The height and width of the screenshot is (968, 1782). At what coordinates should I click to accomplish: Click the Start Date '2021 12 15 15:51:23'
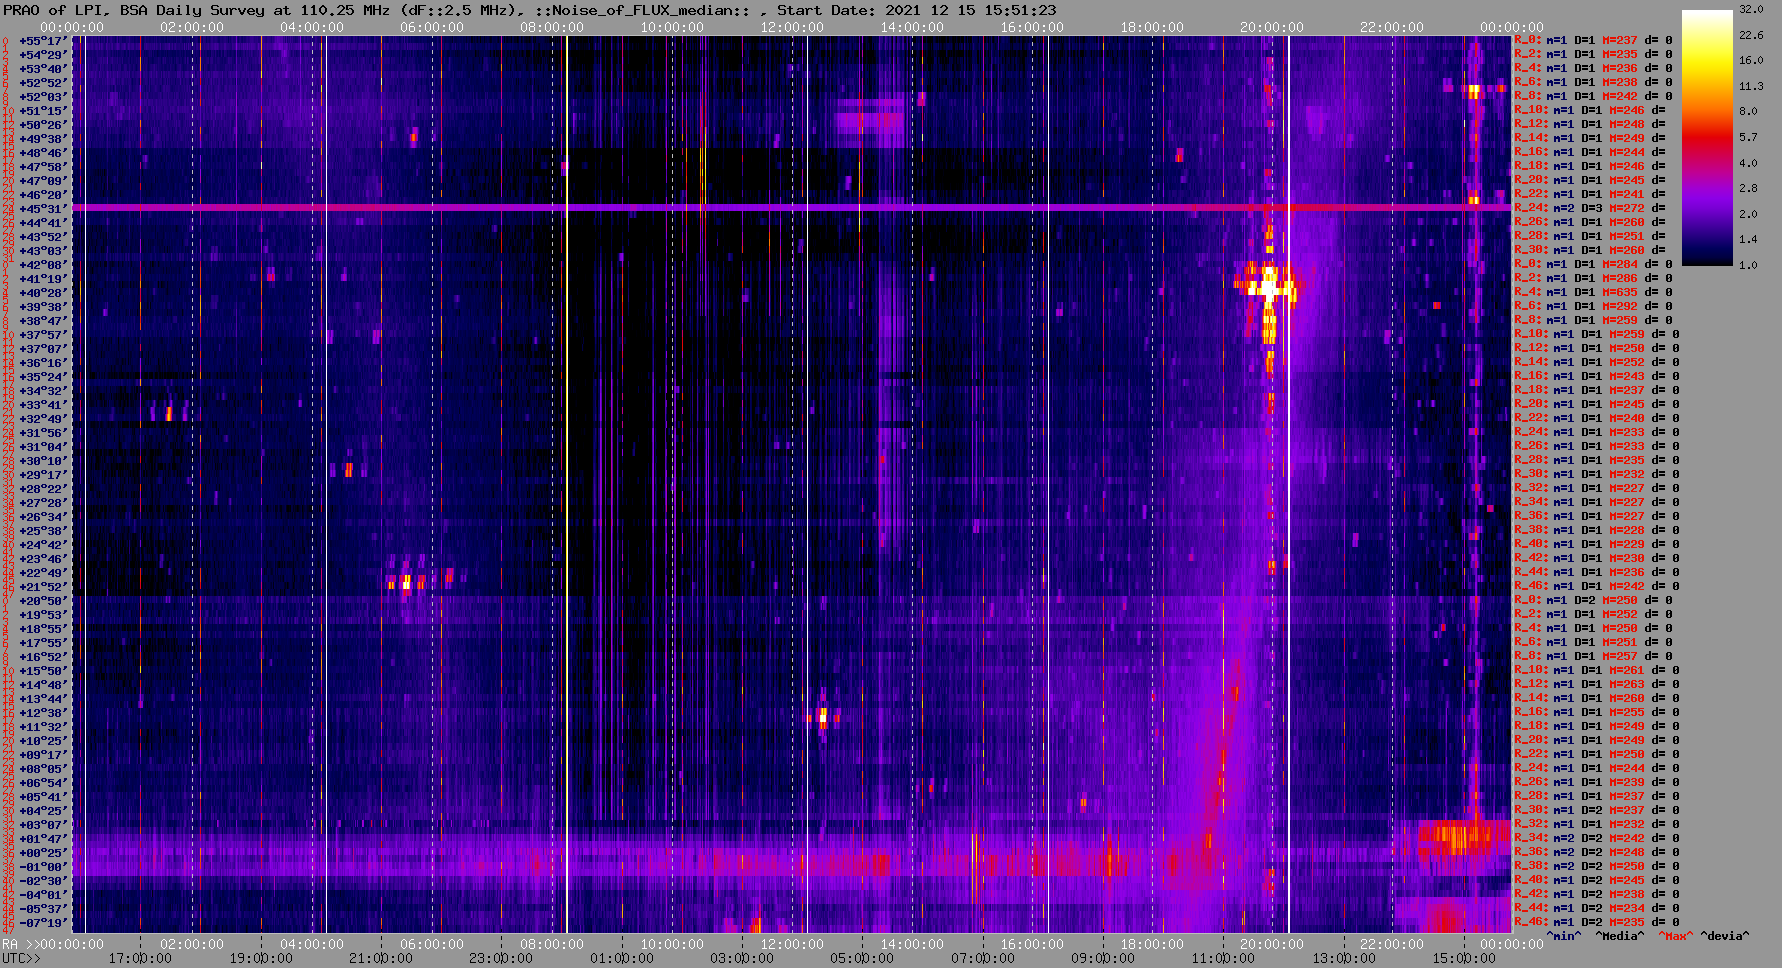coord(970,10)
